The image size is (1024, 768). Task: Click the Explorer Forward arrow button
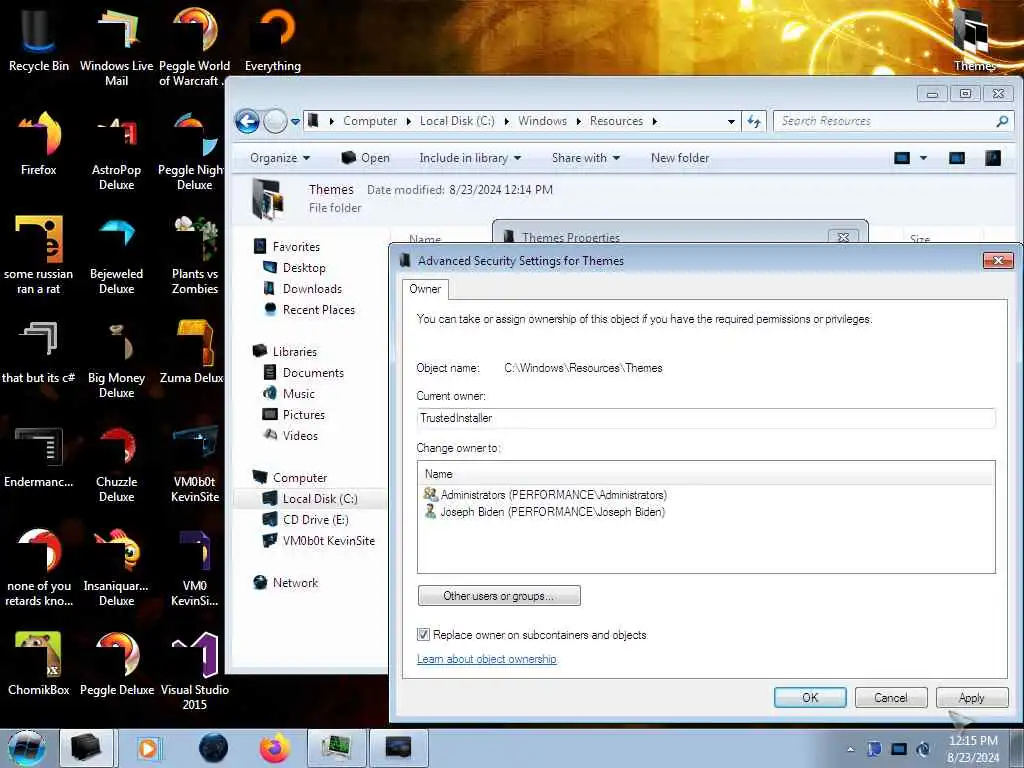(x=275, y=121)
